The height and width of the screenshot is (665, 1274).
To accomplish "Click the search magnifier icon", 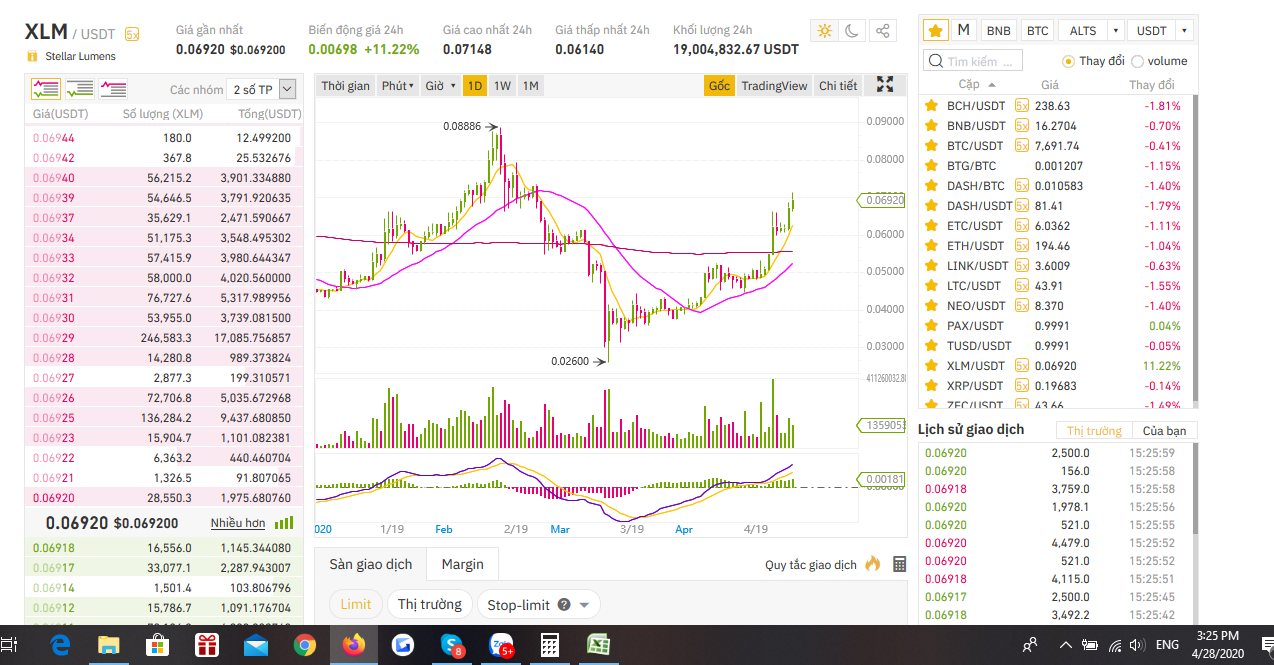I will point(936,61).
